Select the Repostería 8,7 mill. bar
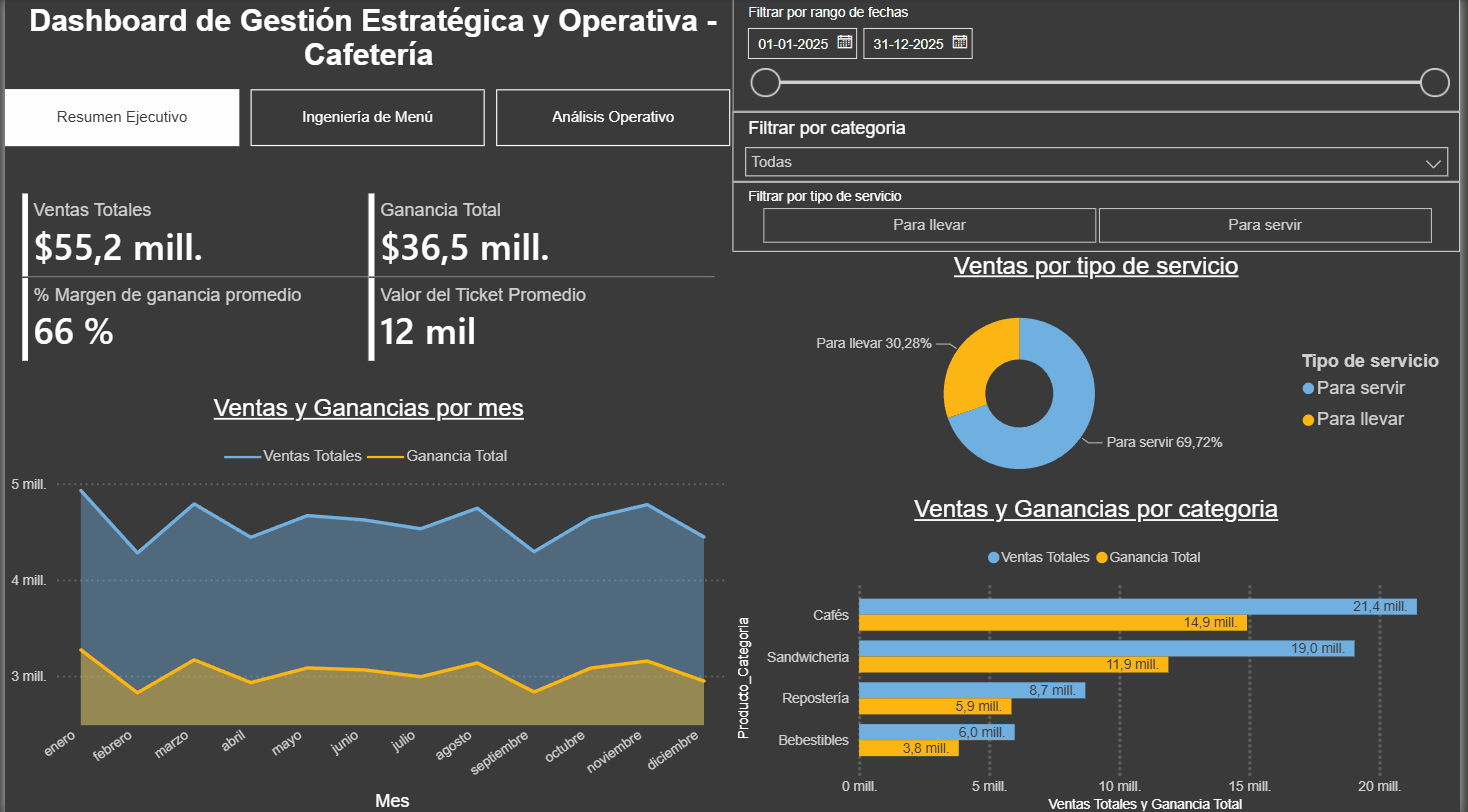Screen dimensions: 1468x812 point(972,690)
